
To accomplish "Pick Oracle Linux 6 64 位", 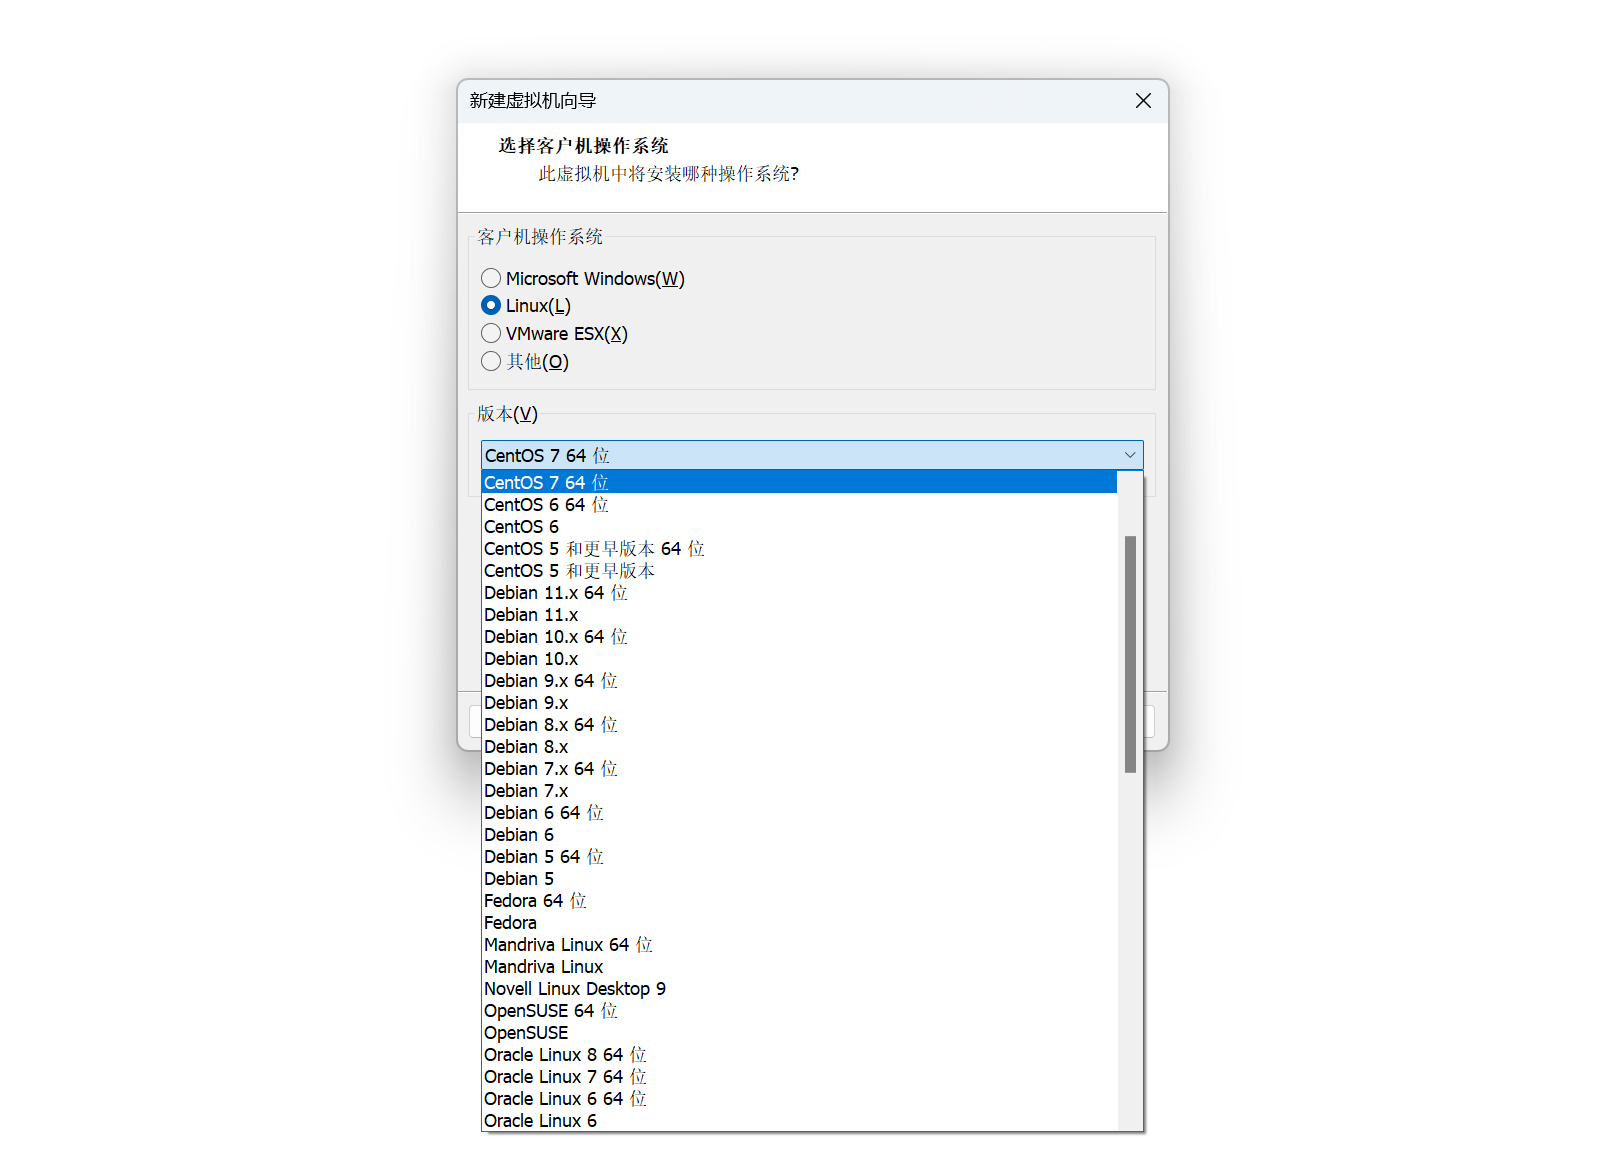I will (x=799, y=1098).
